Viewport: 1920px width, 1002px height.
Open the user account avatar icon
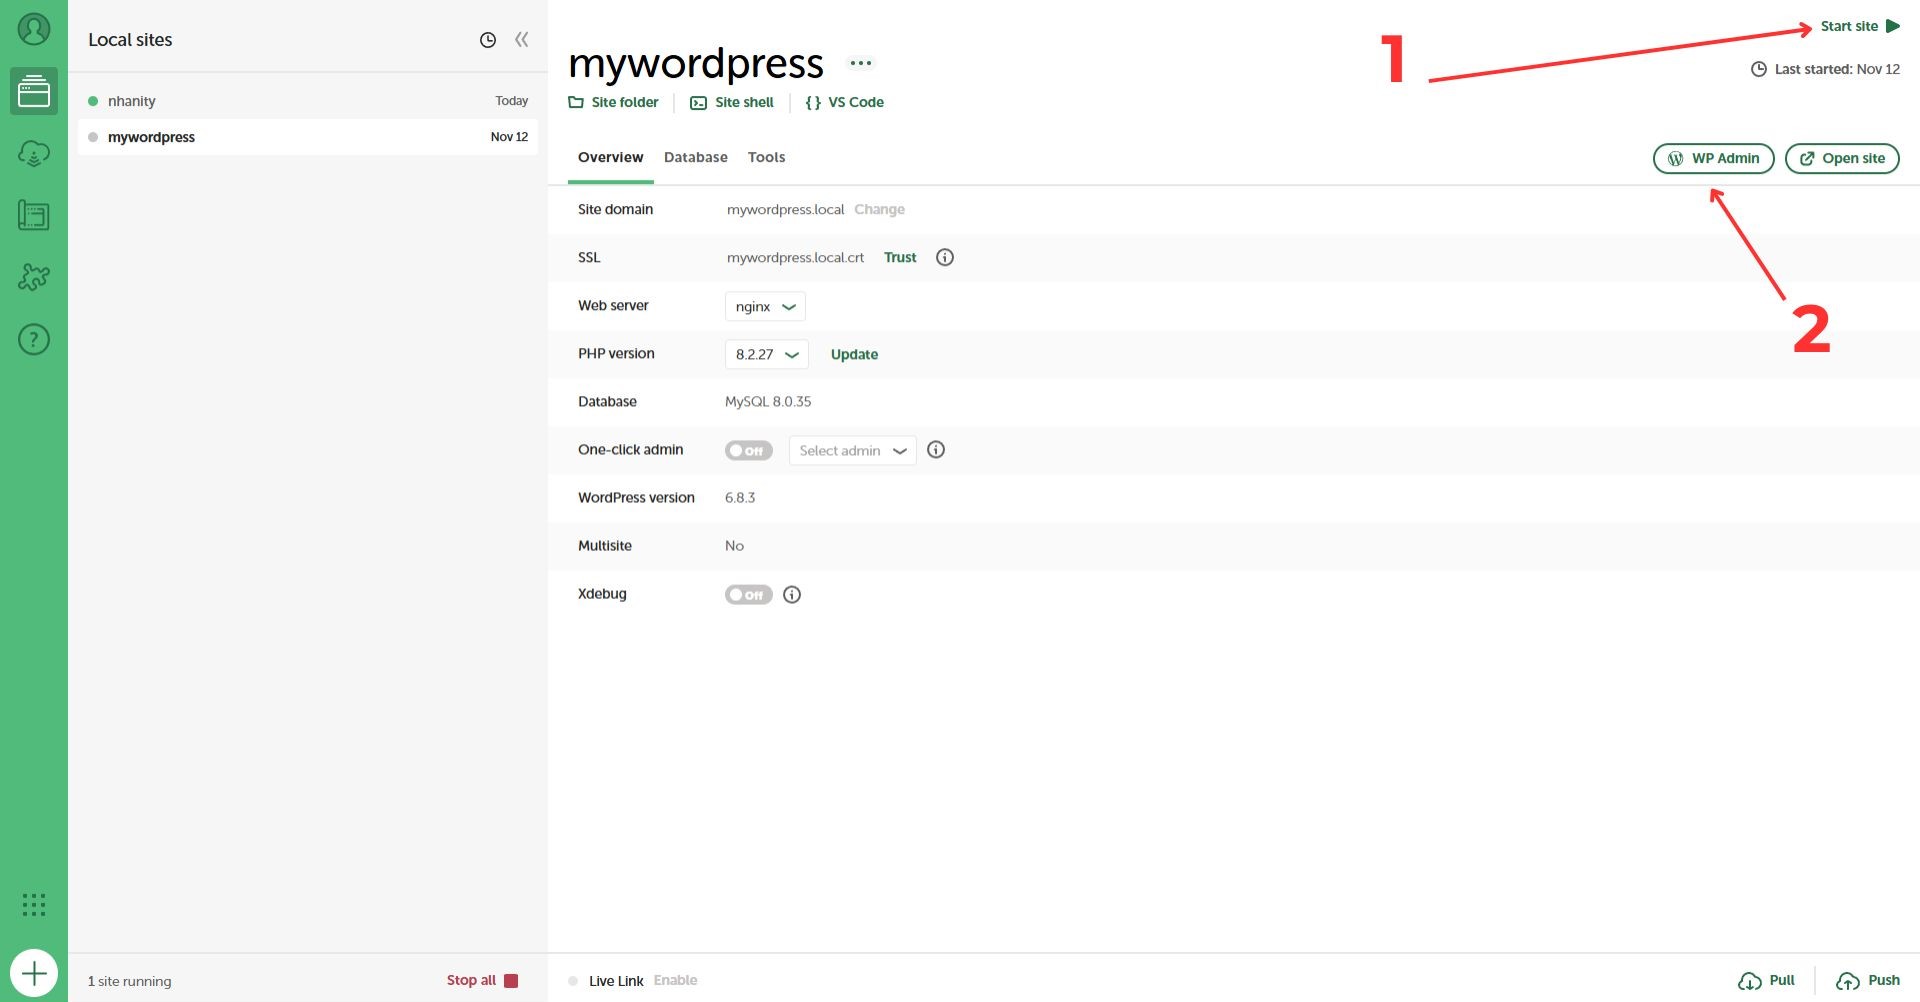[x=34, y=29]
